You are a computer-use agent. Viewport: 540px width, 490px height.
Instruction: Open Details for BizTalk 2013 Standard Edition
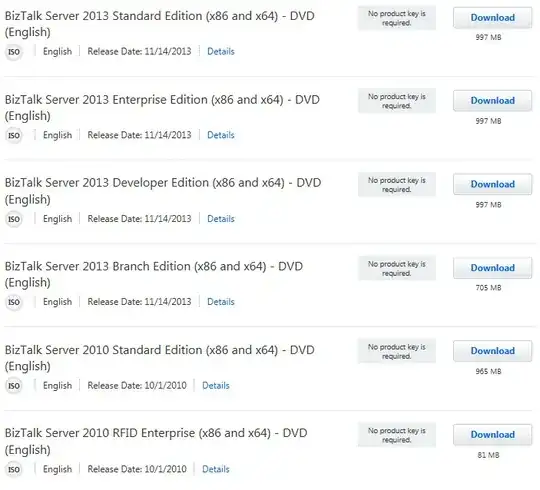tap(221, 52)
